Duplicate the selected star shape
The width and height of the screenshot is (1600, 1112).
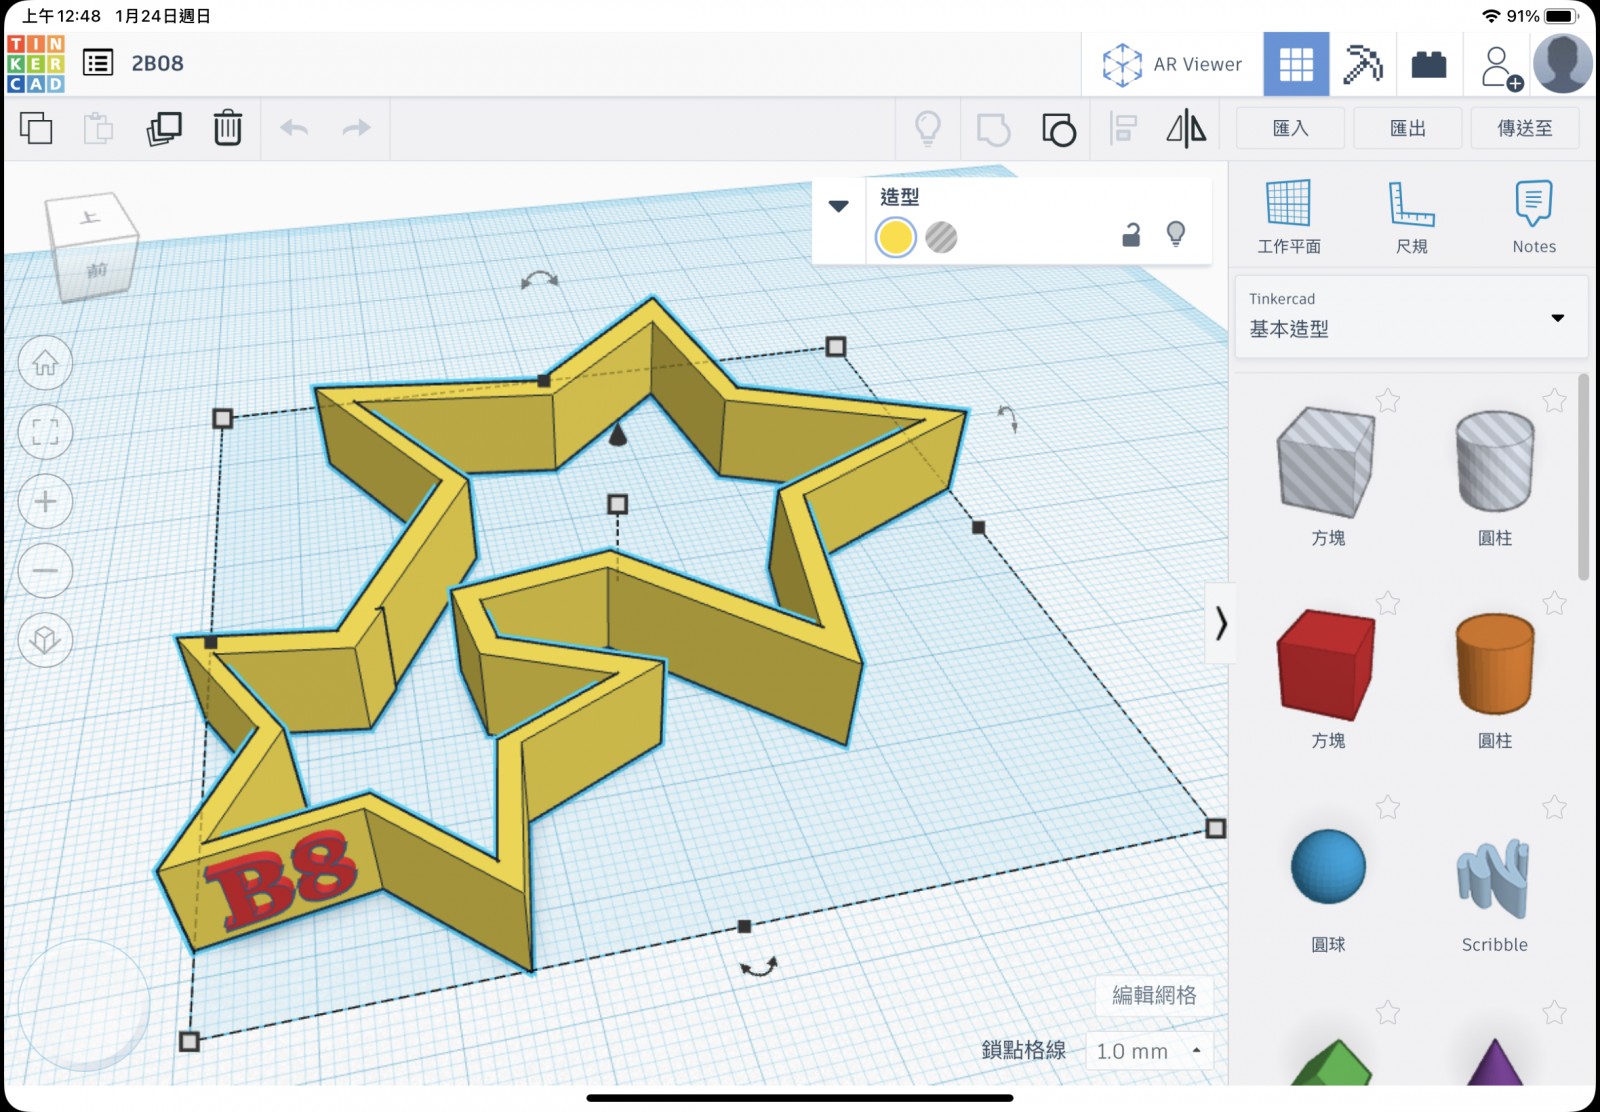[164, 128]
